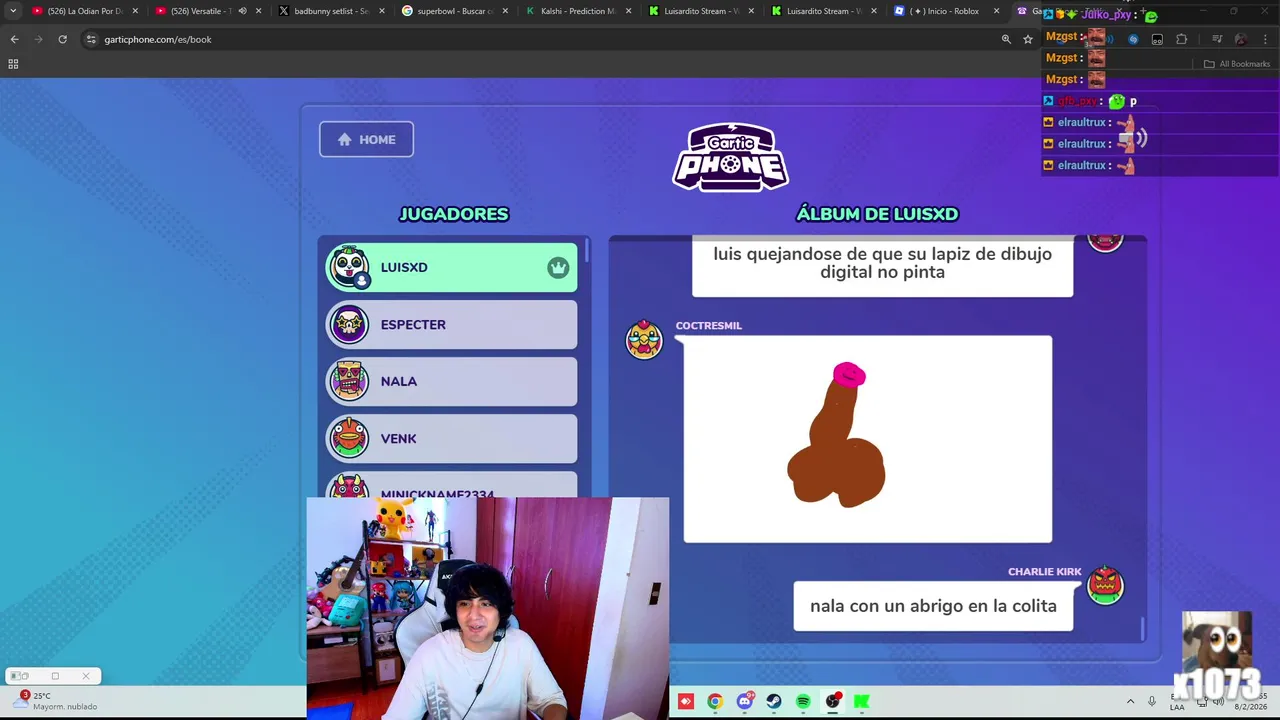Screen dimensions: 1280x720
Task: Click CHARLIE KIRK's devil avatar
Action: pyautogui.click(x=1105, y=585)
